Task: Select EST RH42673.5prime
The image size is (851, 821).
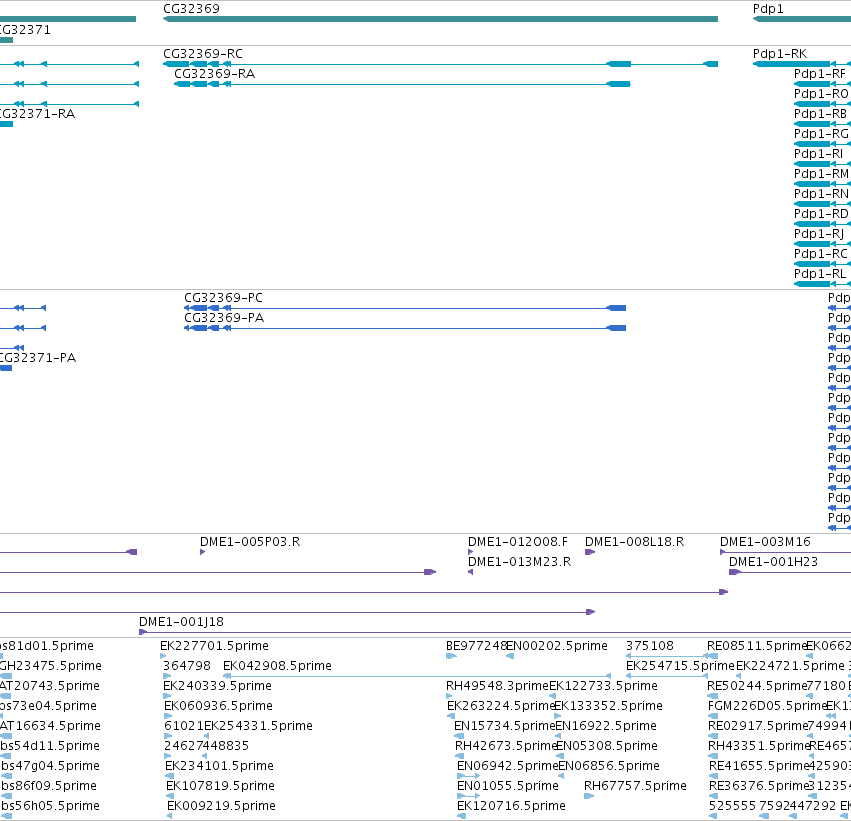Action: pyautogui.click(x=506, y=746)
